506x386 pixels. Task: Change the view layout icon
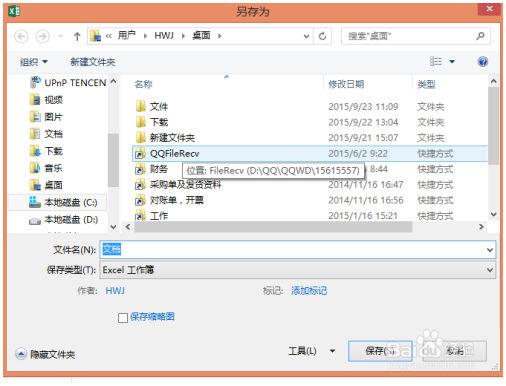coord(435,61)
